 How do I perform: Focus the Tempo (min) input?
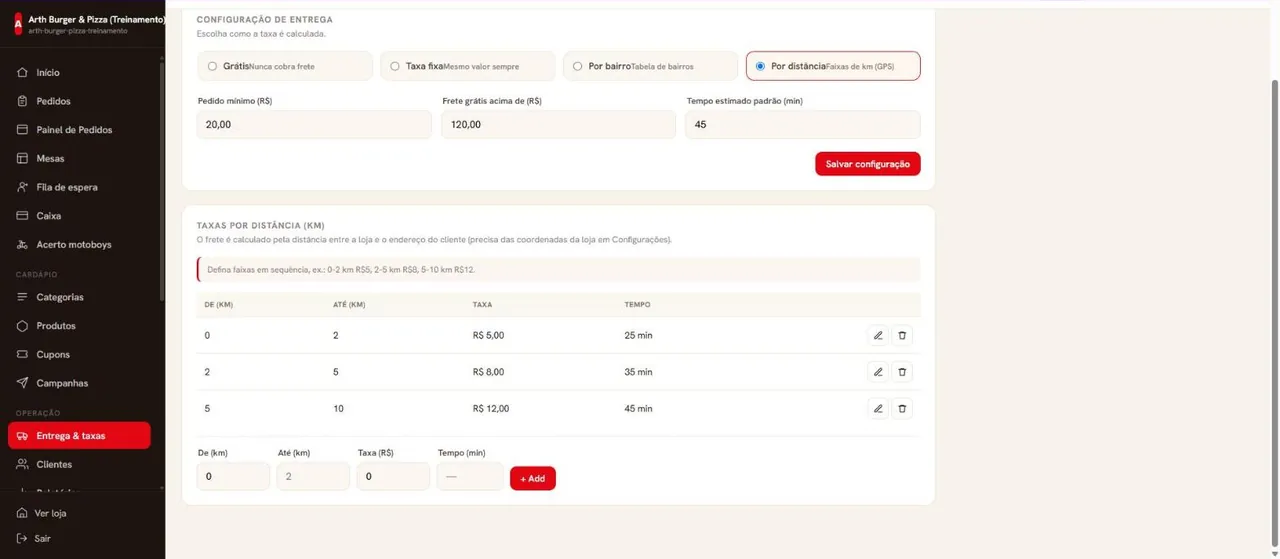[470, 477]
